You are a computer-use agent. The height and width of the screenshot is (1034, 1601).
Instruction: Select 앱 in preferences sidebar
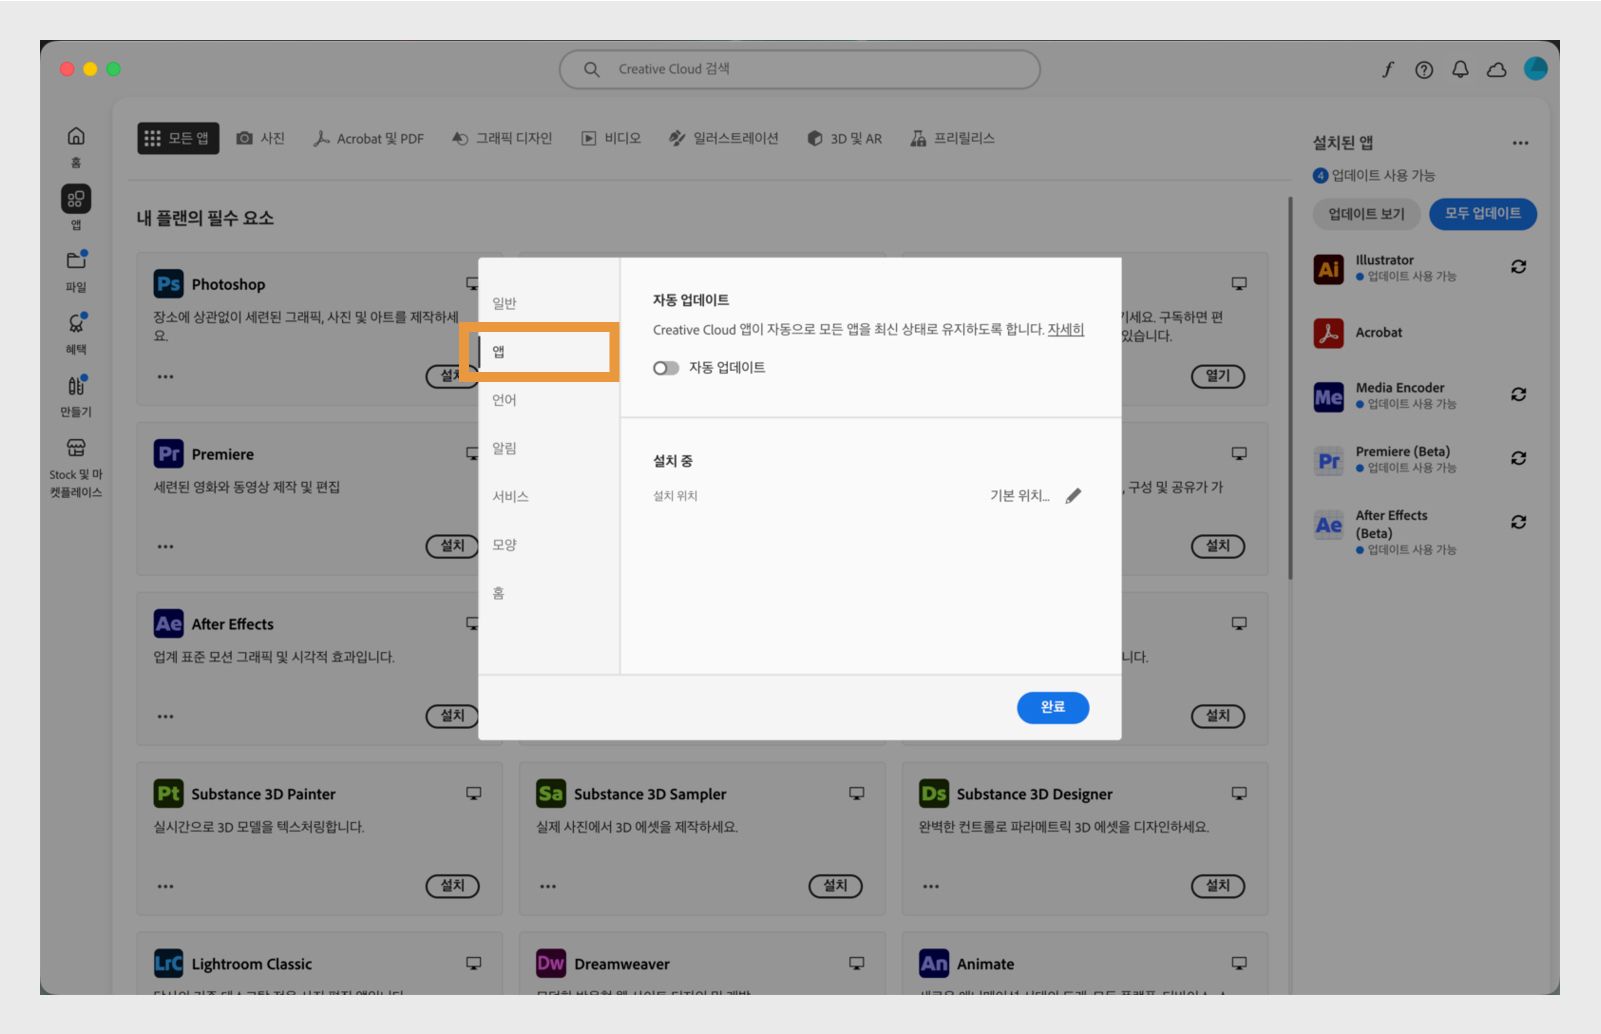tap(498, 352)
